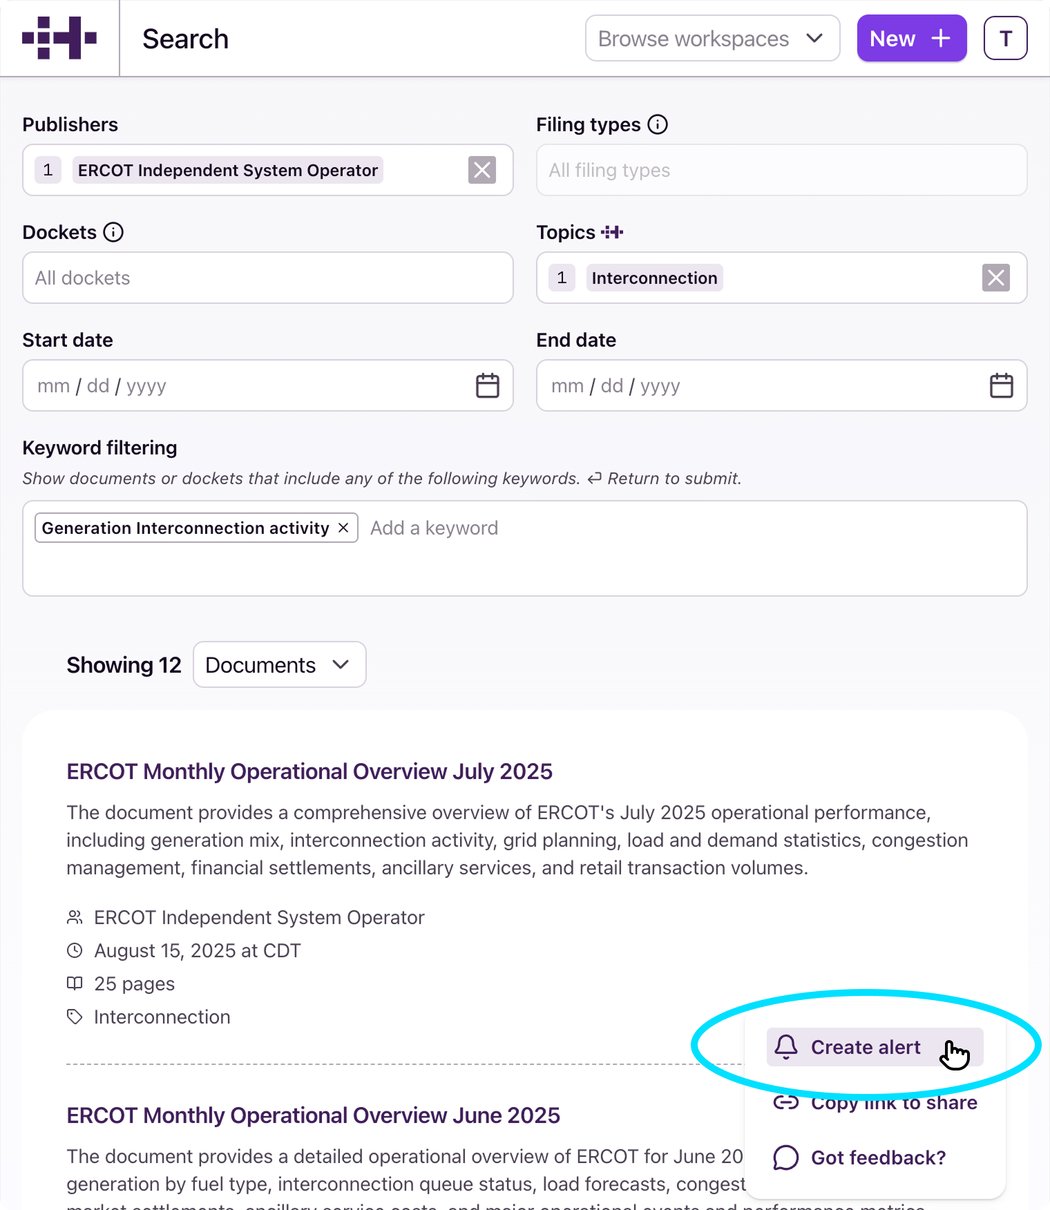Clear the Interconnection topic filter
Viewport: 1050px width, 1210px height.
pos(995,277)
